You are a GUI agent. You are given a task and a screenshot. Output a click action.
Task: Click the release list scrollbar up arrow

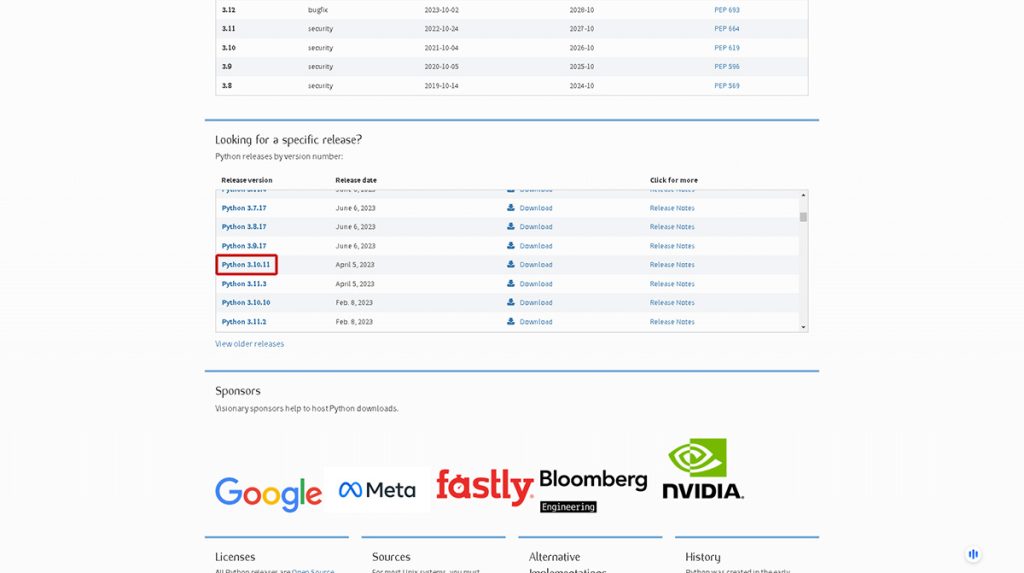(x=803, y=194)
